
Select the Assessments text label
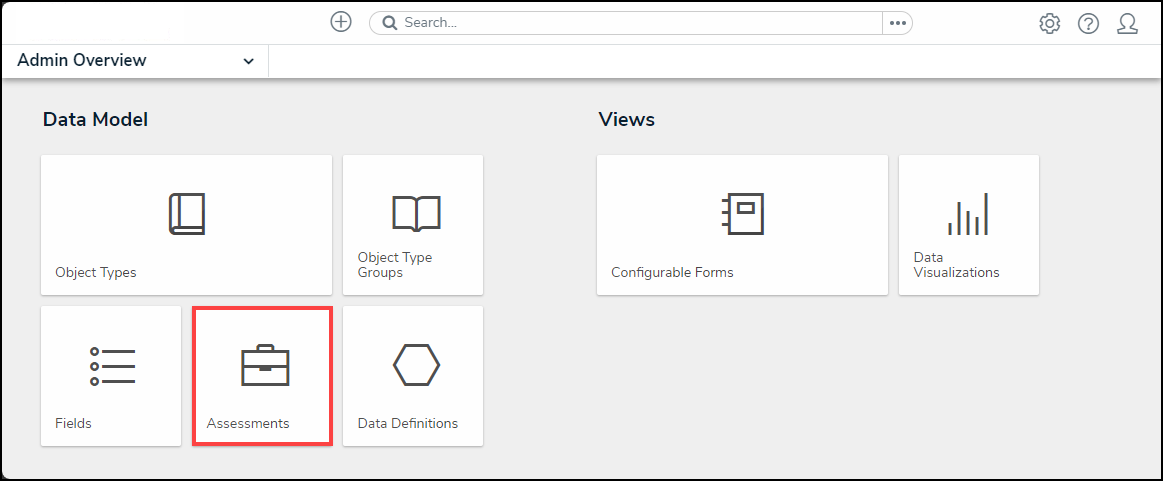pos(248,423)
